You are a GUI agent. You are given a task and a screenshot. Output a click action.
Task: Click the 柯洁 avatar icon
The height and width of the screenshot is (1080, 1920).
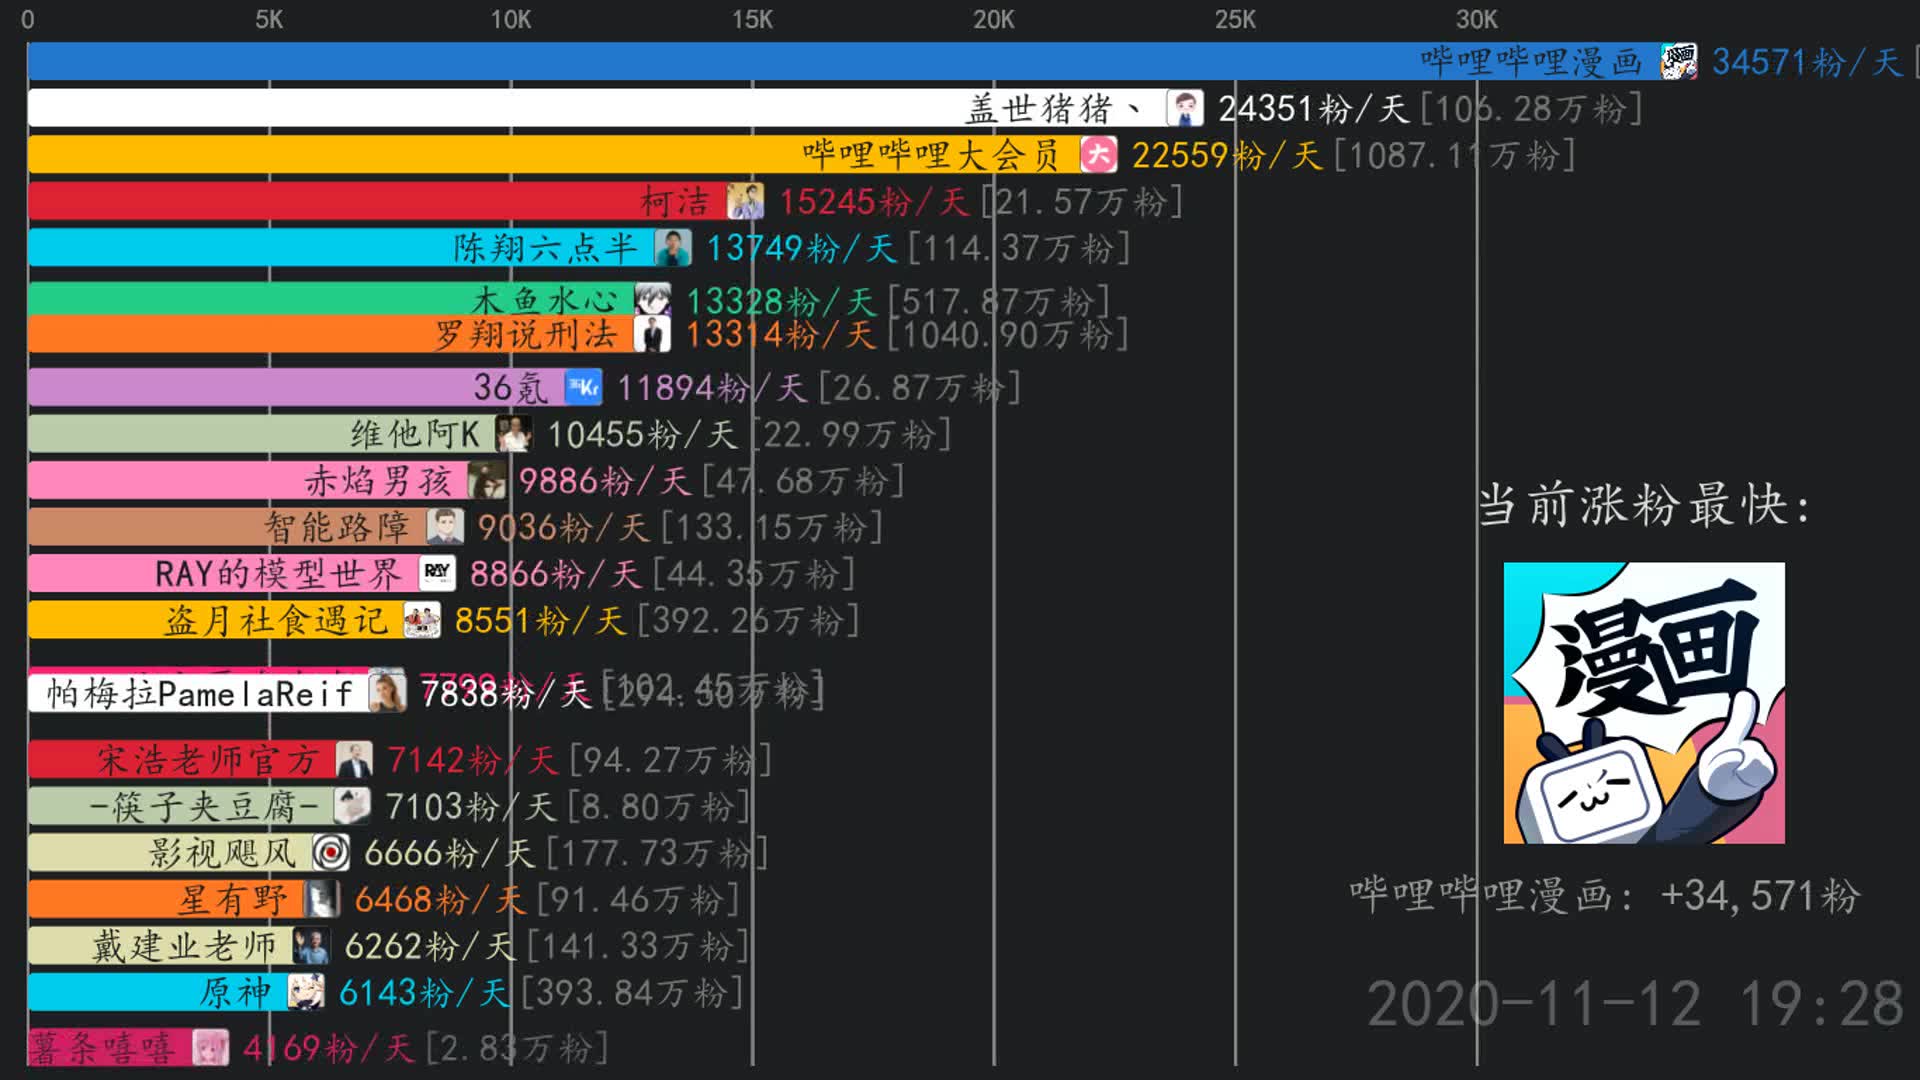pos(745,201)
